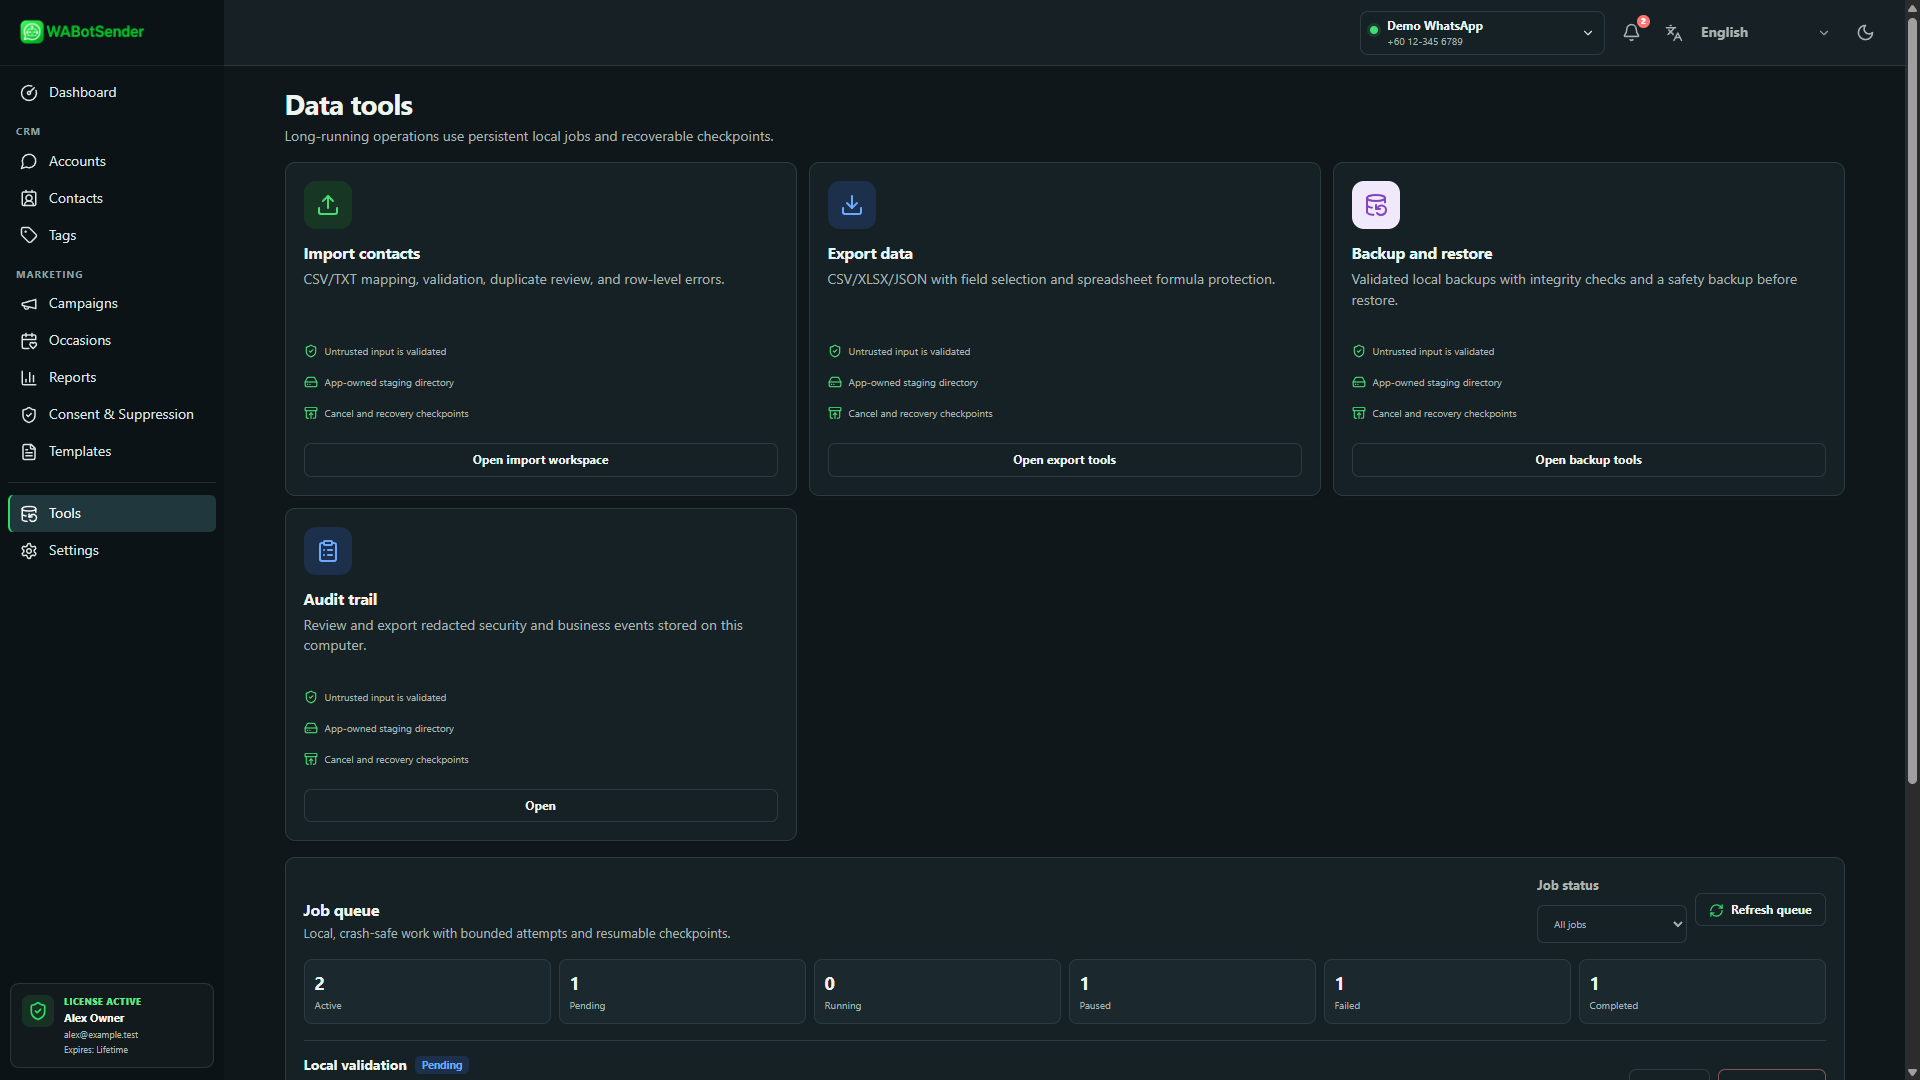Viewport: 1920px width, 1080px height.
Task: Click the Pending jobs count card
Action: (682, 992)
